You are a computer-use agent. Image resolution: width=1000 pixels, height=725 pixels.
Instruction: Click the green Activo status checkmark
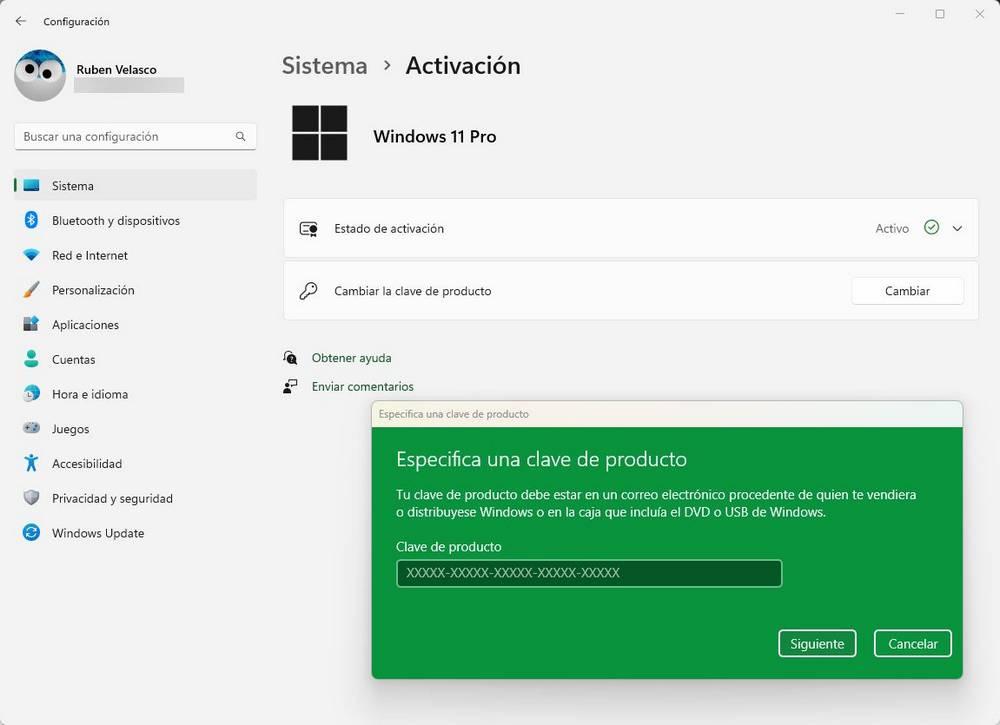pyautogui.click(x=930, y=228)
